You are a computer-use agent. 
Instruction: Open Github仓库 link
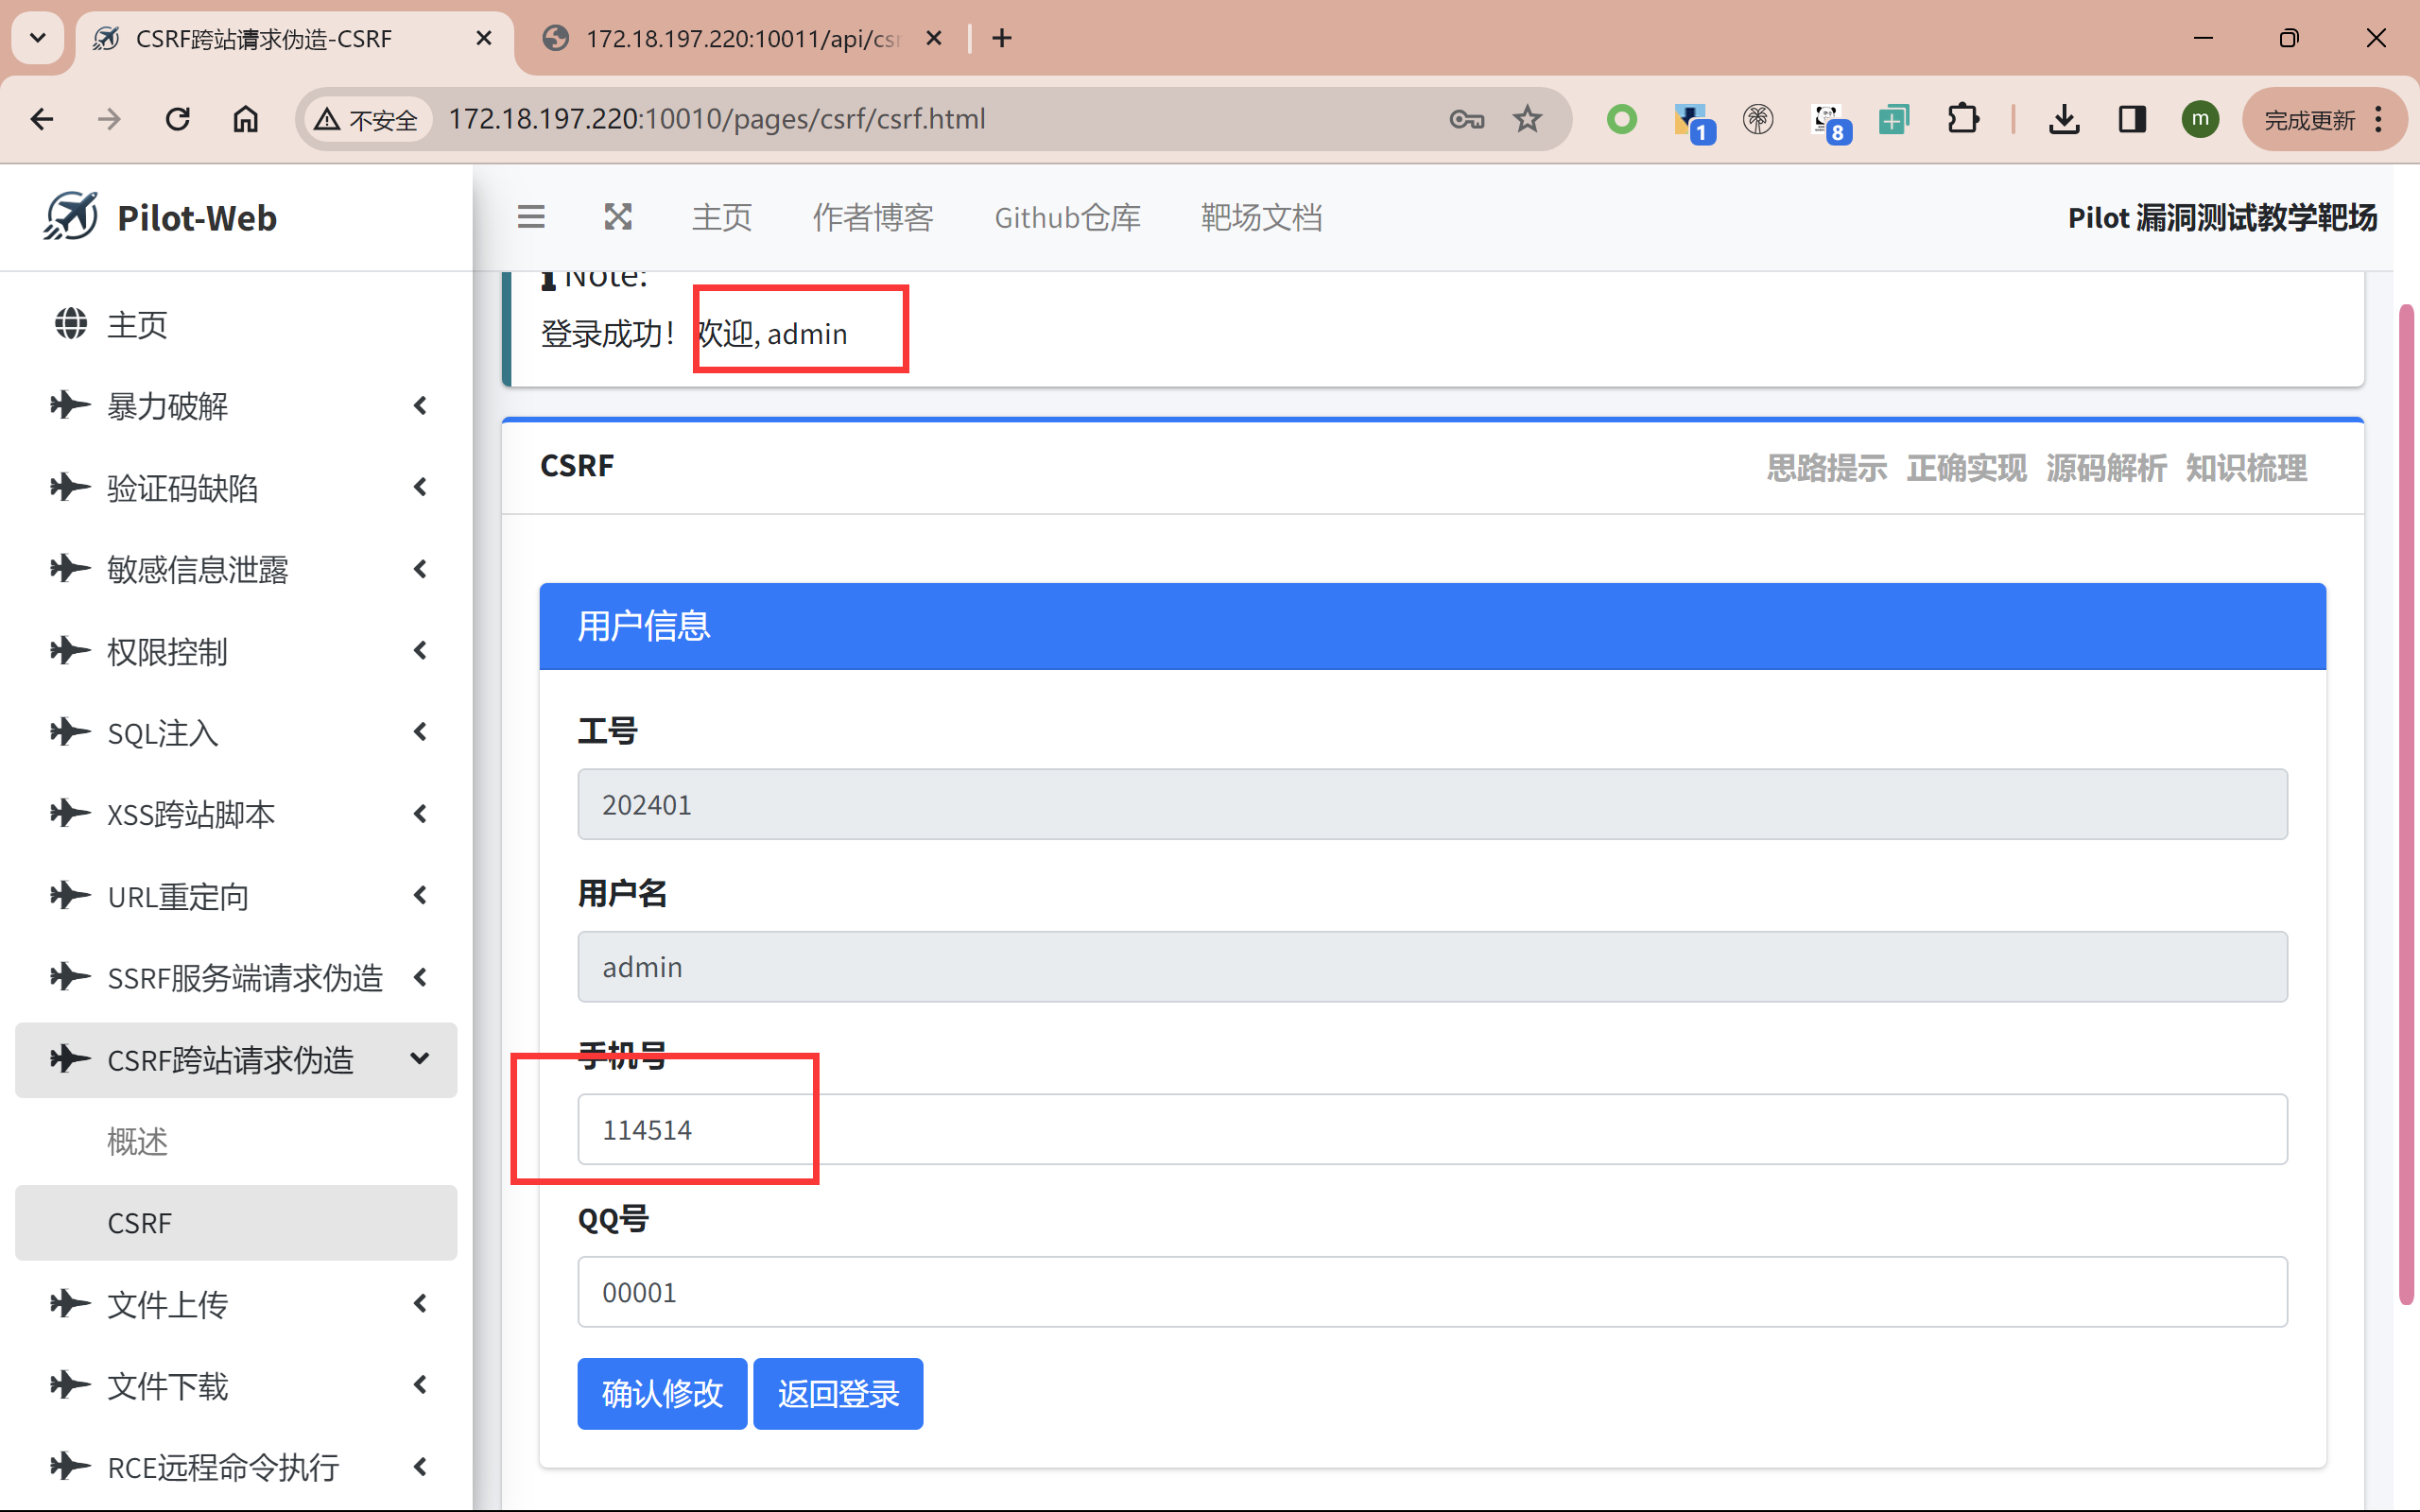[1067, 217]
